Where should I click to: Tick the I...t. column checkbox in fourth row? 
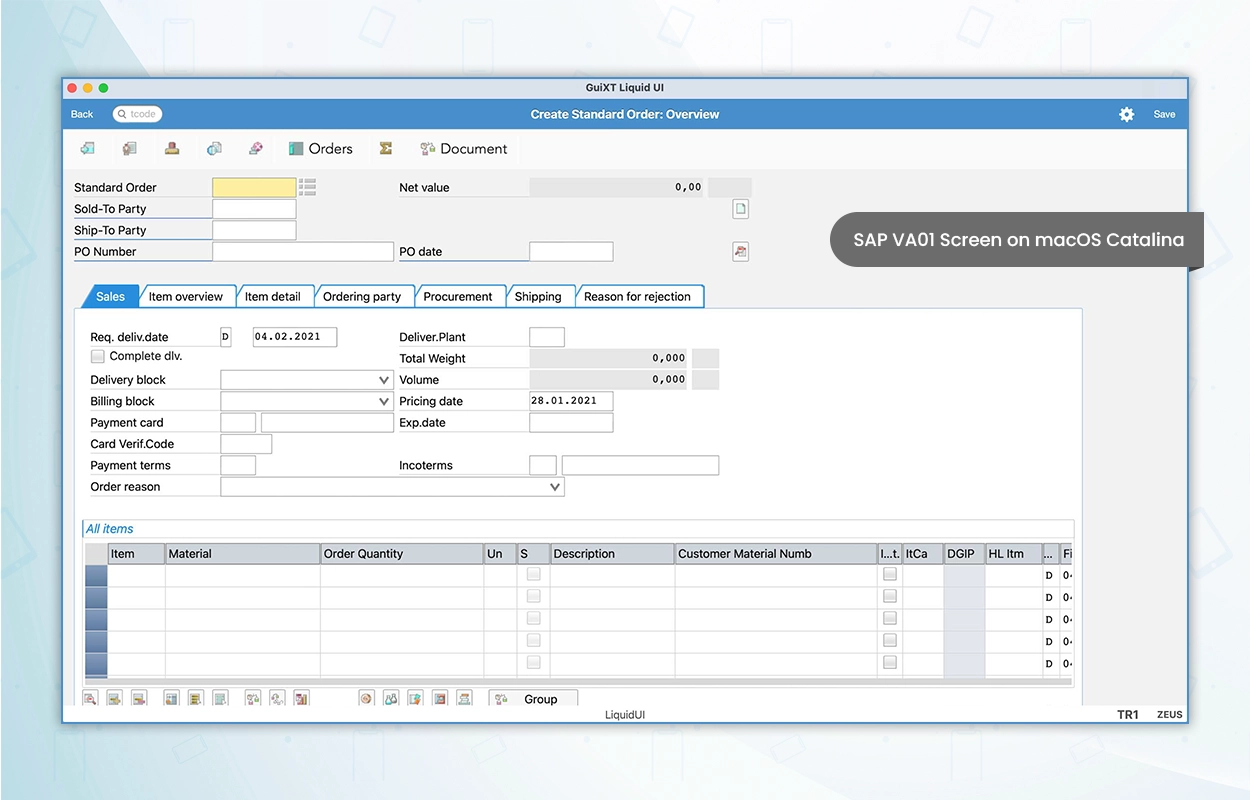pos(889,640)
